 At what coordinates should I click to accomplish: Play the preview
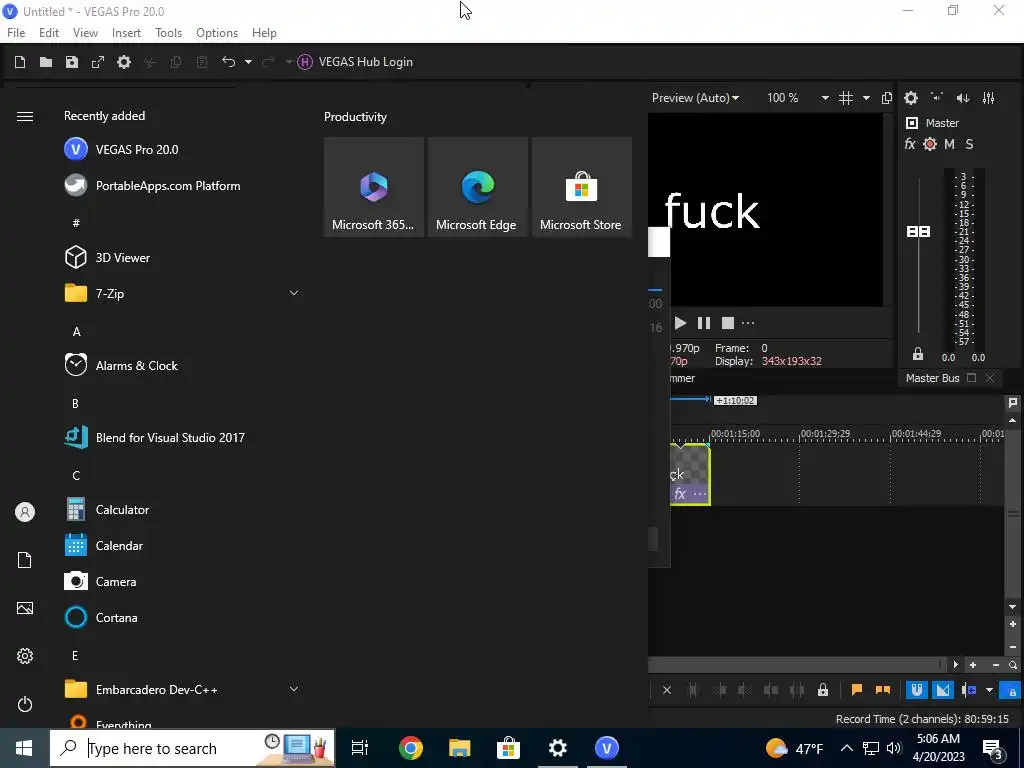coord(680,323)
